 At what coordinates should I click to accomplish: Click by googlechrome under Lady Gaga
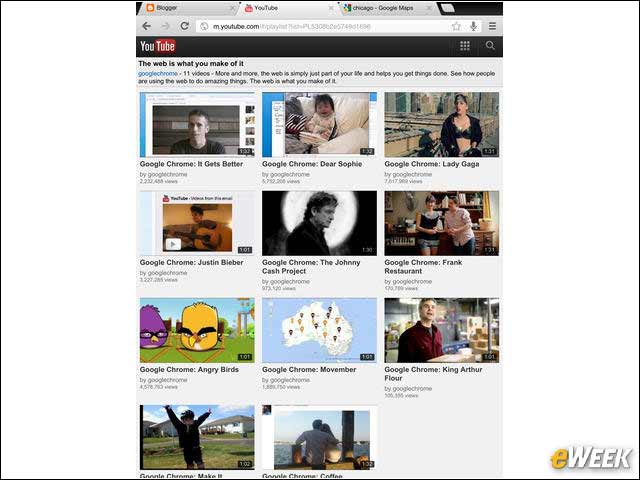[408, 174]
